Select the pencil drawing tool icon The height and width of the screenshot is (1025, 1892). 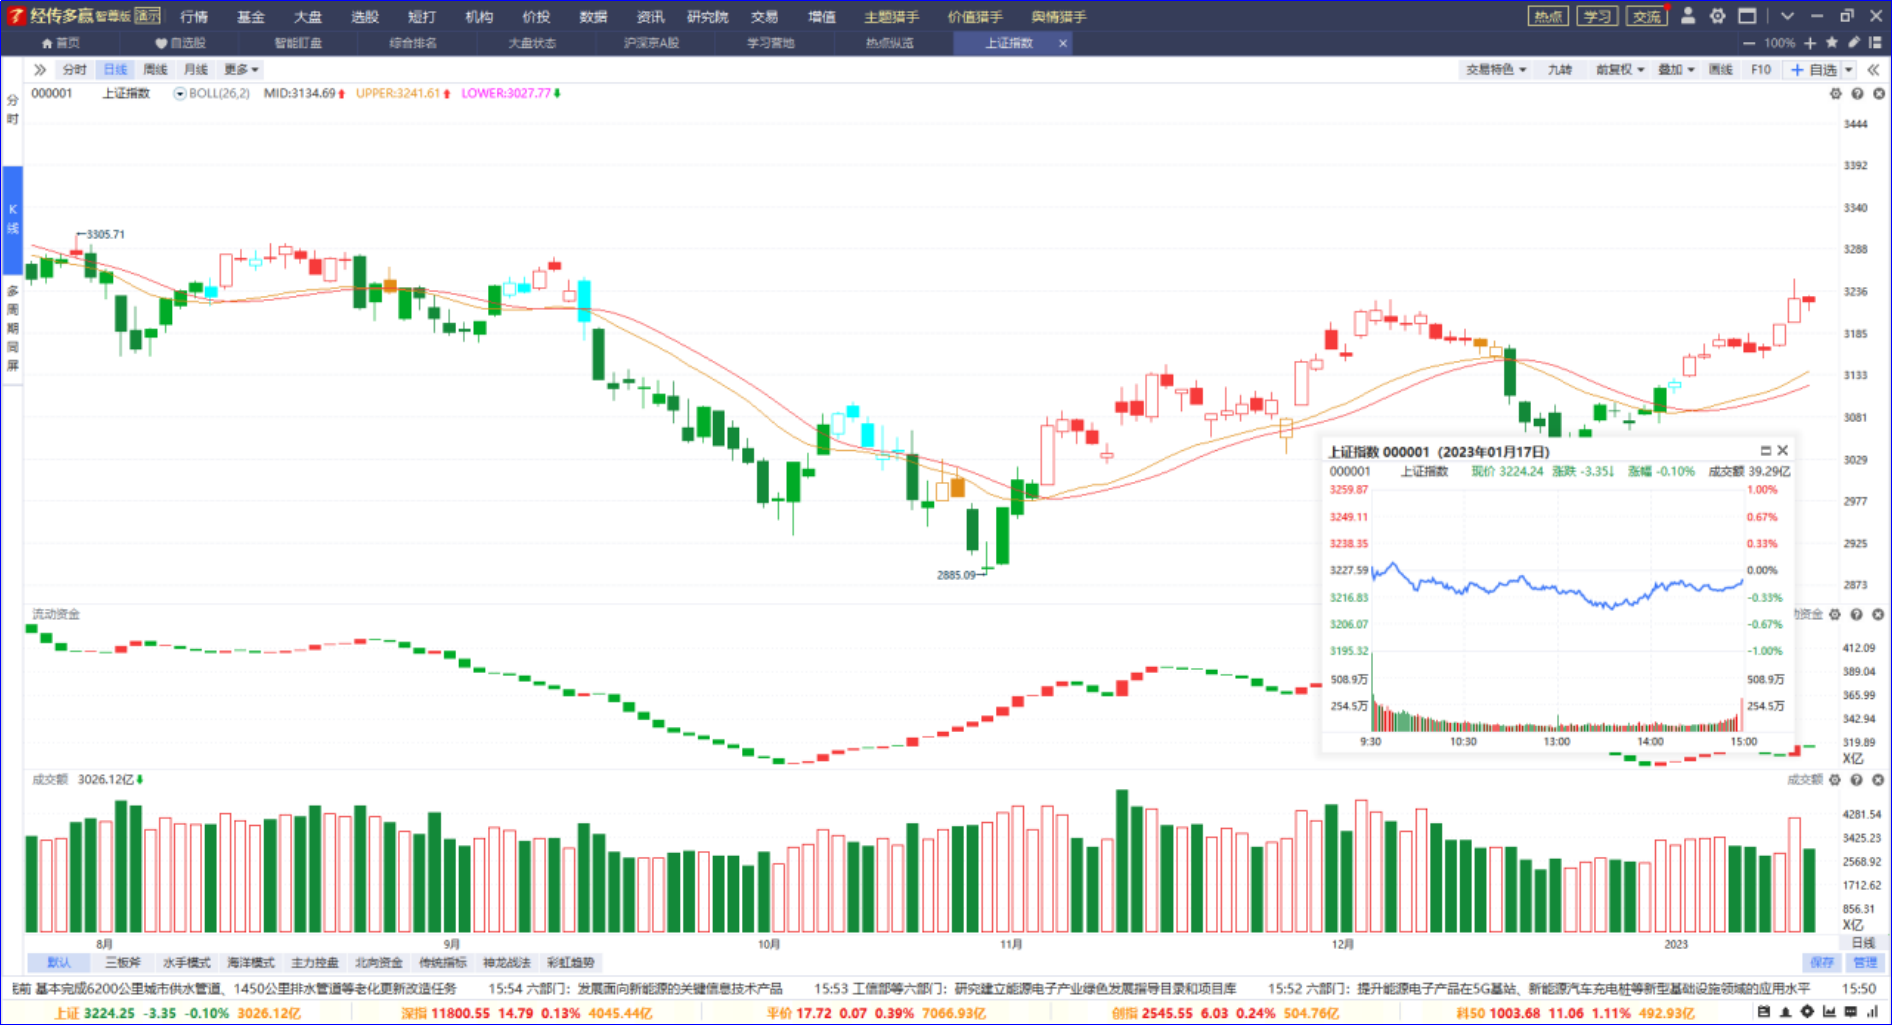click(1853, 43)
